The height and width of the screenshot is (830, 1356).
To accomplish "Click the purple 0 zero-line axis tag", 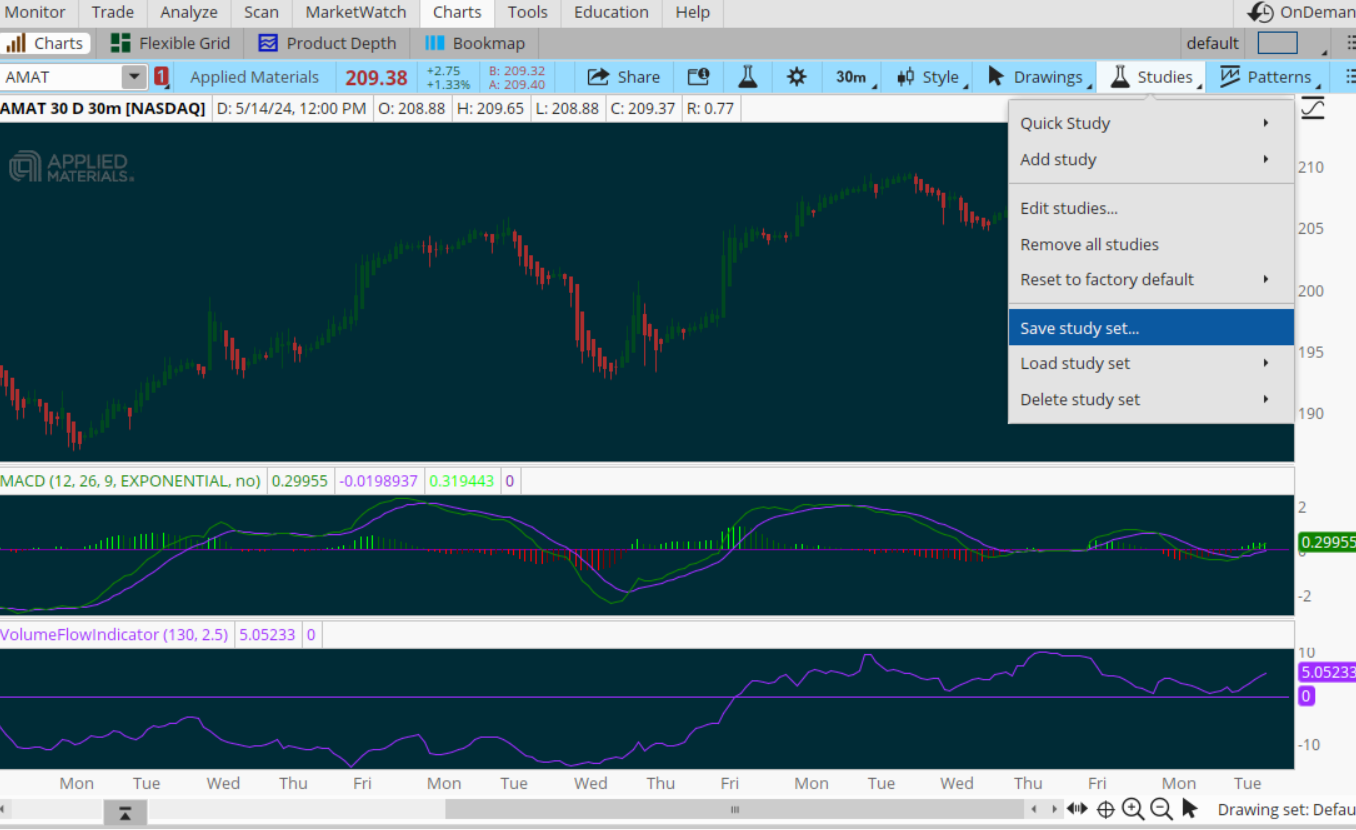I will 1306,695.
